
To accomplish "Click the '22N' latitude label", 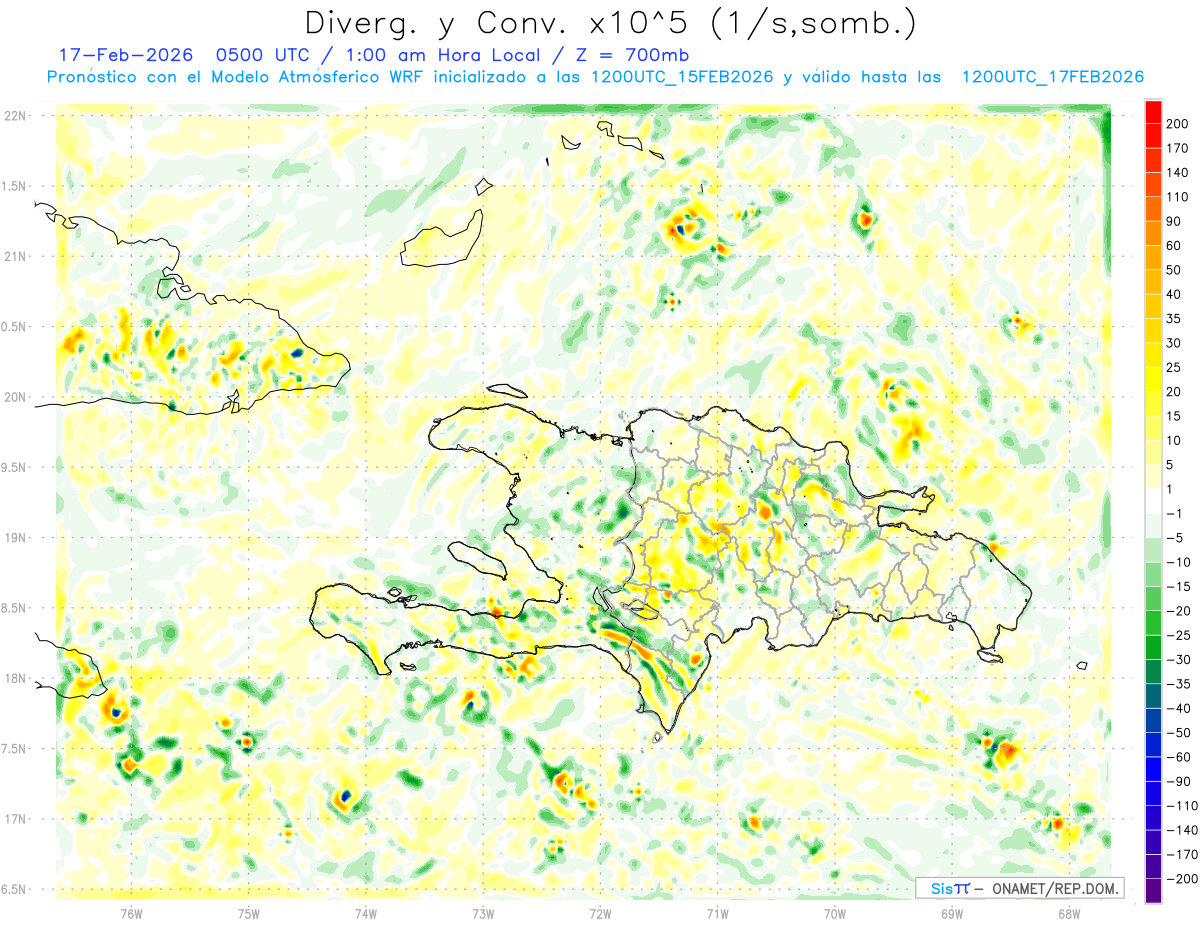I will pyautogui.click(x=15, y=116).
